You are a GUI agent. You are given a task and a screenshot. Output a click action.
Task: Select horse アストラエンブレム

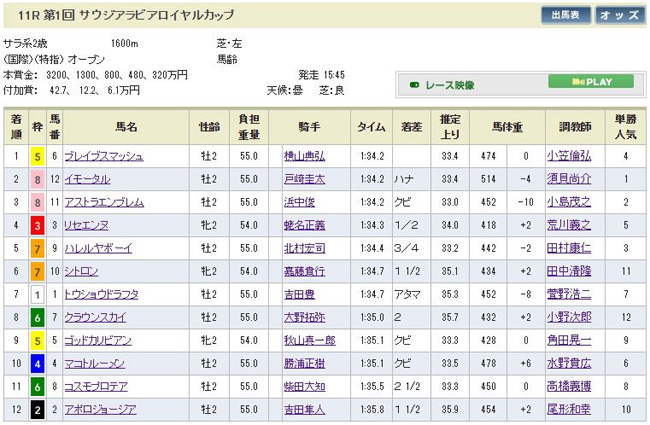point(100,199)
